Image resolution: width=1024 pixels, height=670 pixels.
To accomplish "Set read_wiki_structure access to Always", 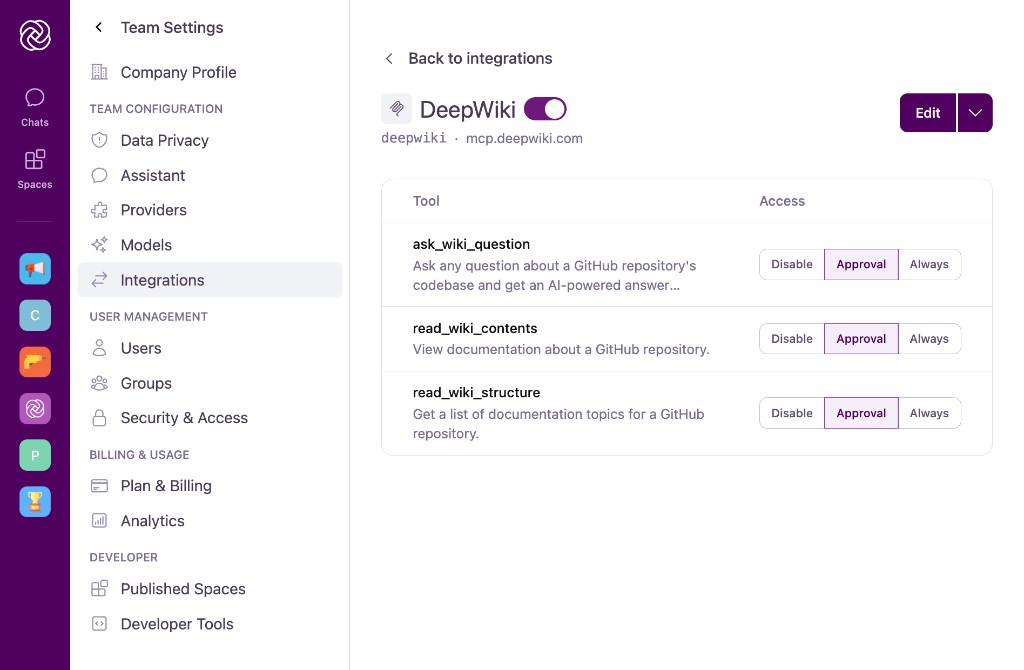I will (929, 413).
